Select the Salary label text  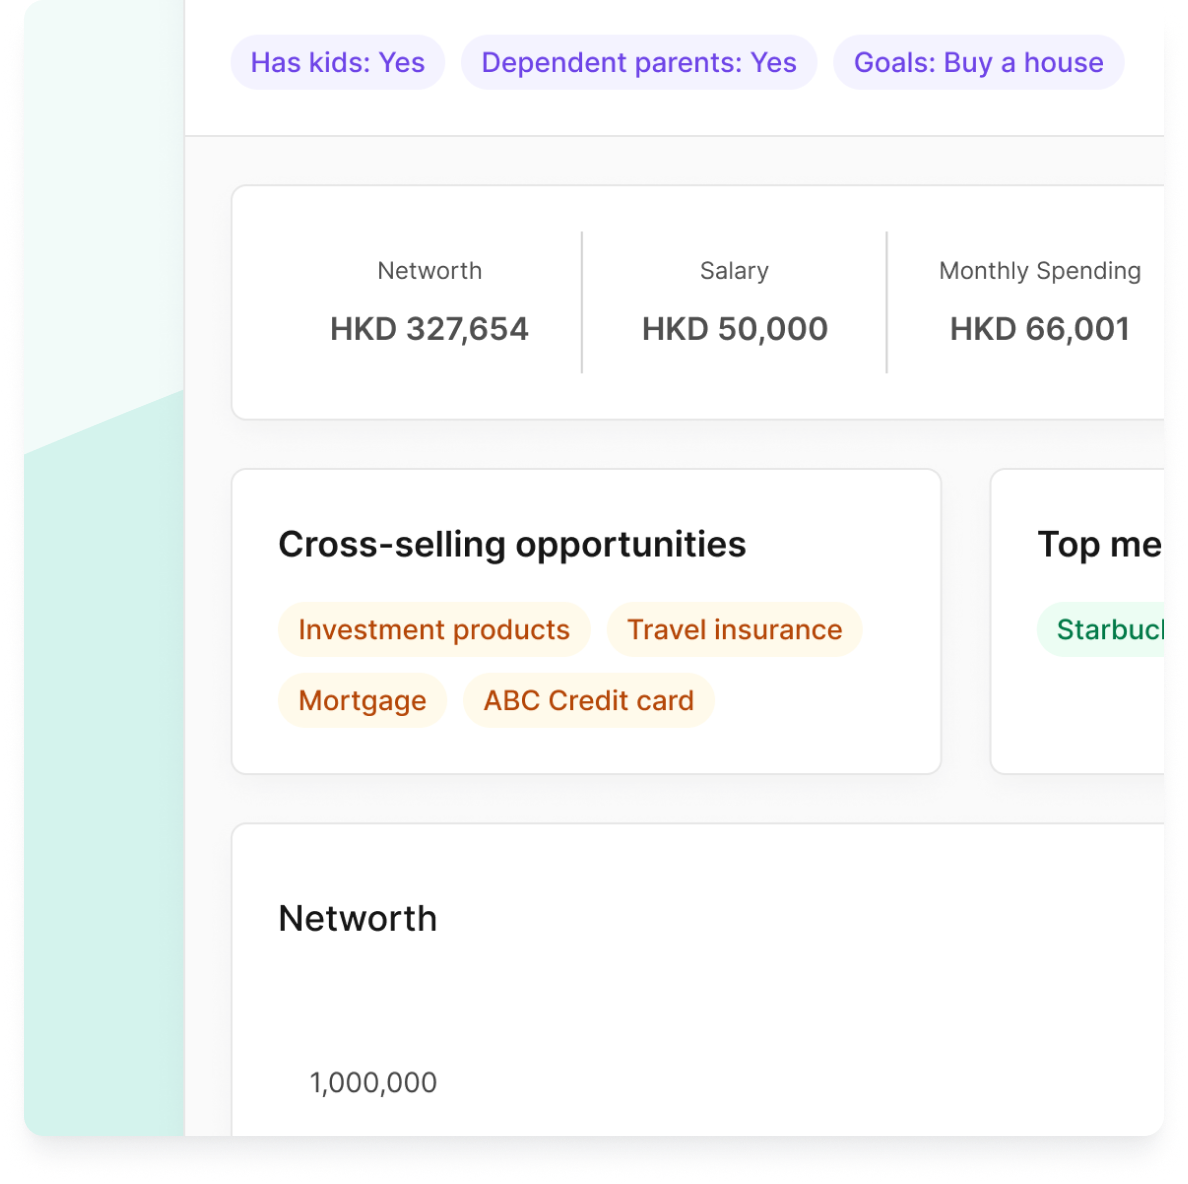coord(734,271)
